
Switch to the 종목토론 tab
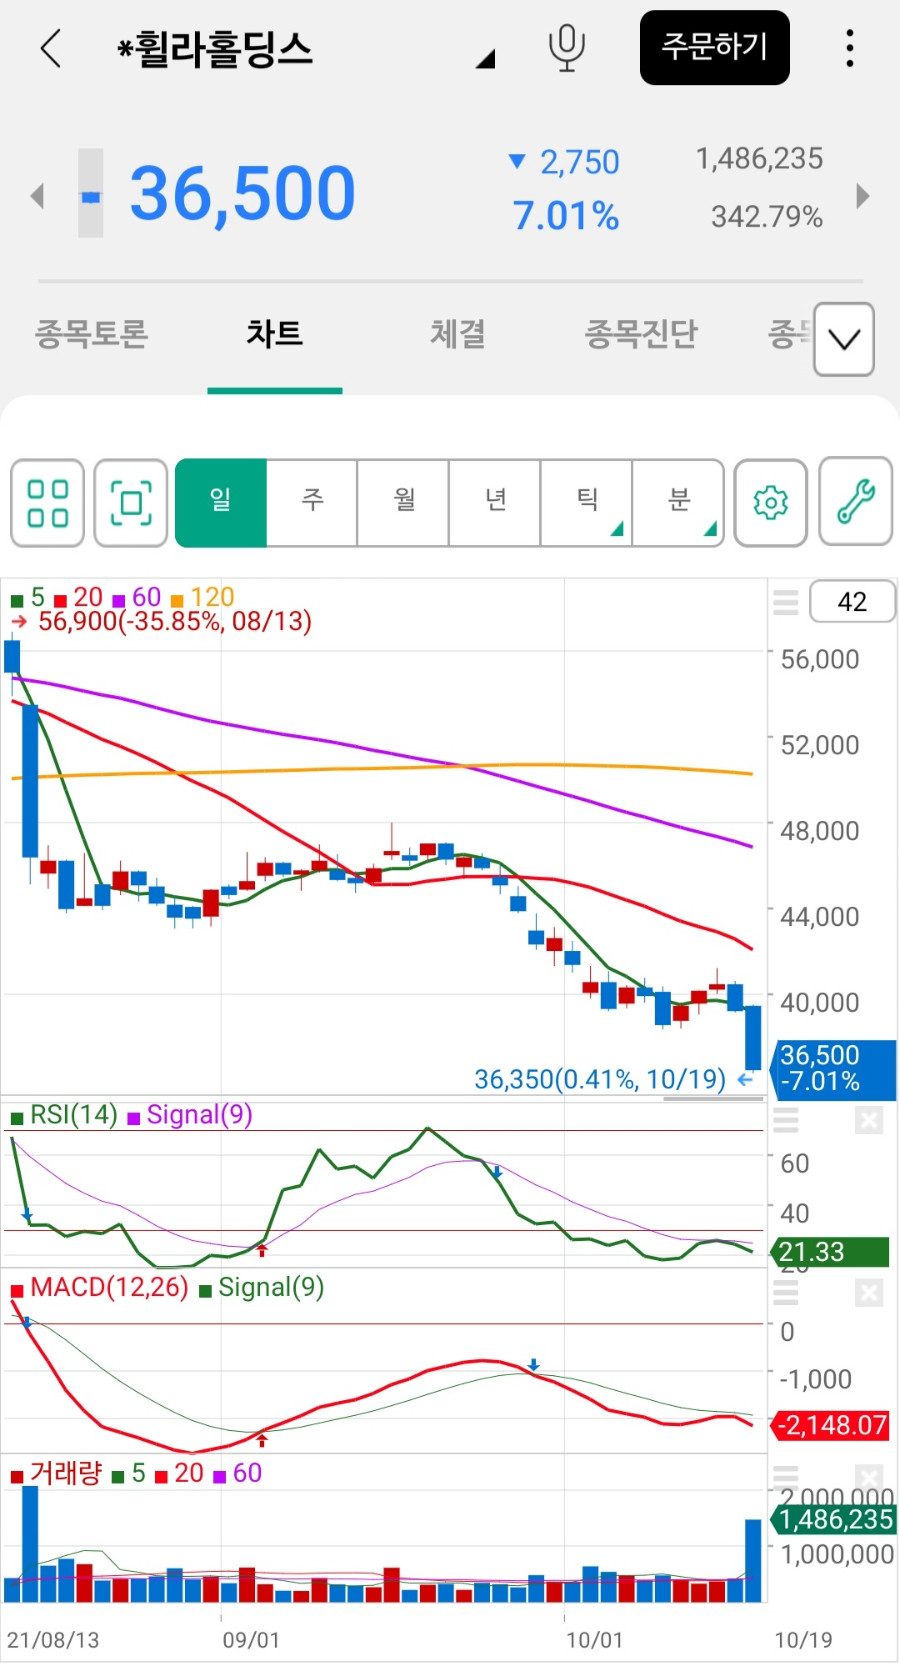(x=92, y=333)
